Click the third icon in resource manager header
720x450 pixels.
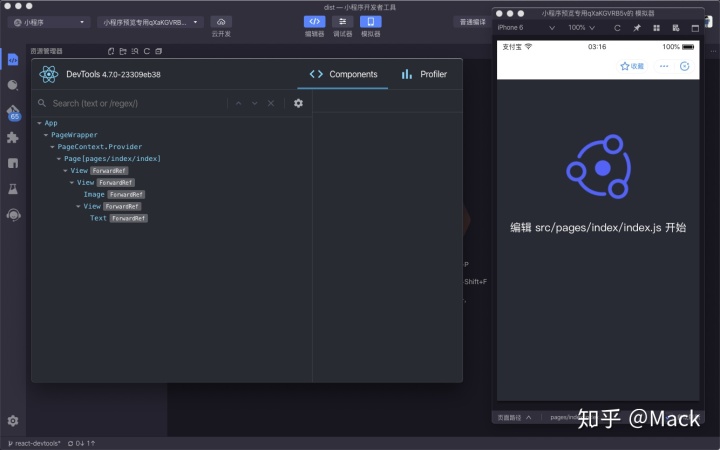[135, 51]
